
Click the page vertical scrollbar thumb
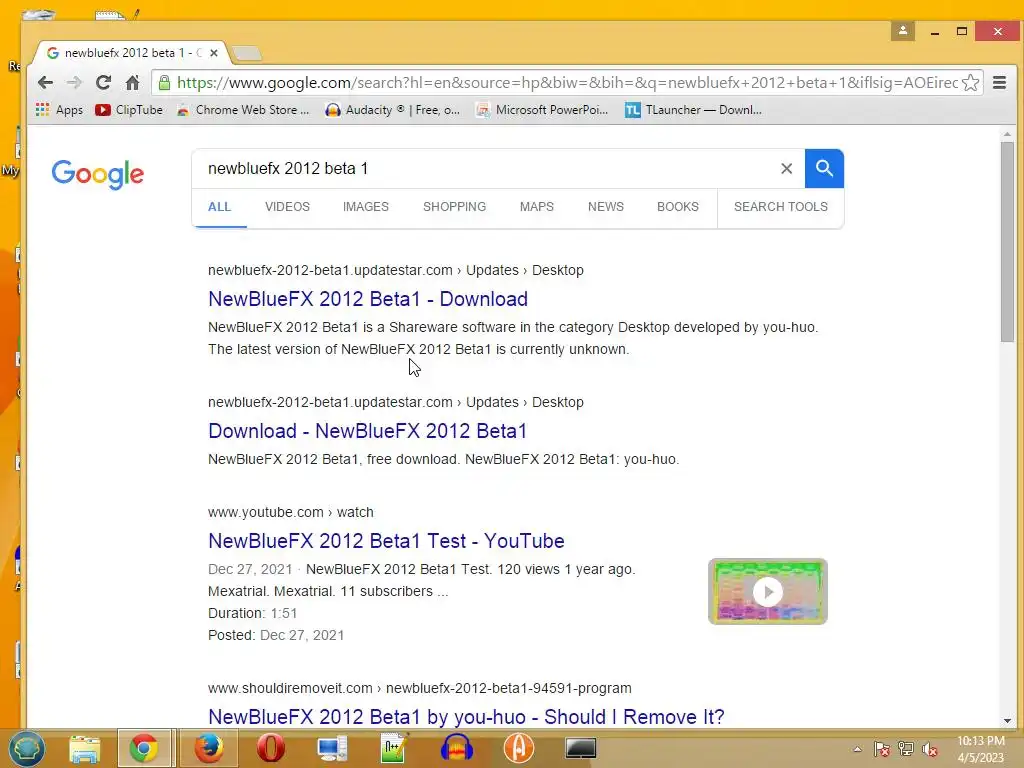pos(1007,242)
